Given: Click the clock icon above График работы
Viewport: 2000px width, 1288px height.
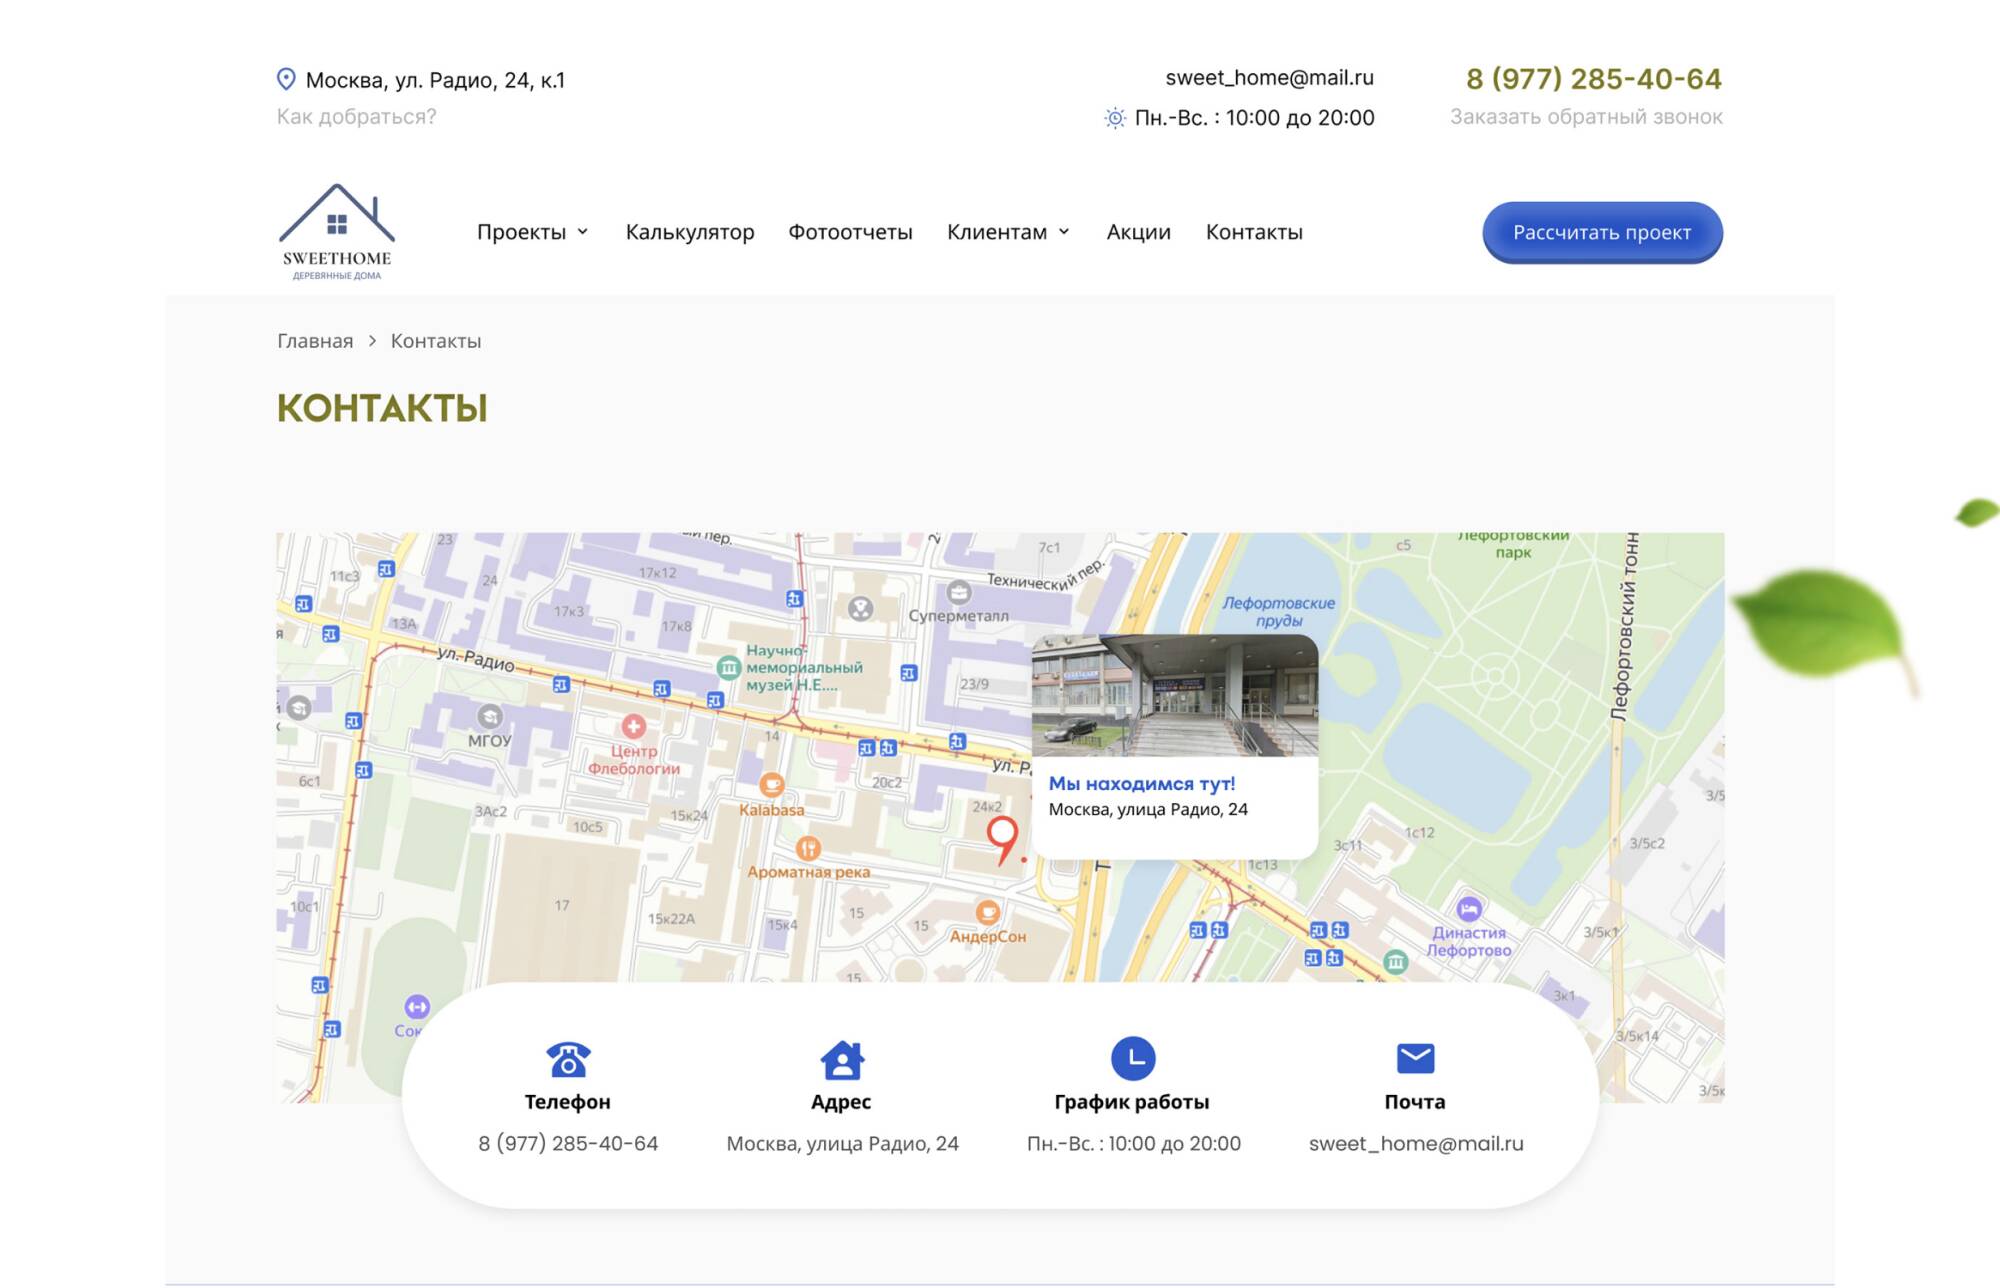Looking at the screenshot, I should point(1133,1058).
